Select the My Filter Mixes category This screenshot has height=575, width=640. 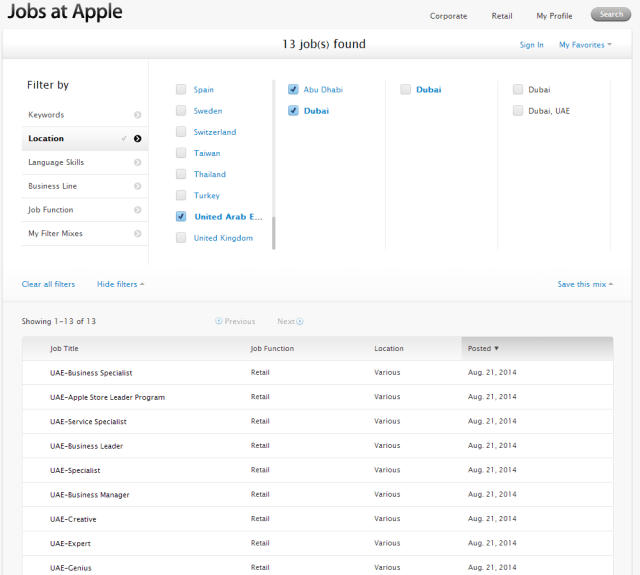tap(85, 233)
